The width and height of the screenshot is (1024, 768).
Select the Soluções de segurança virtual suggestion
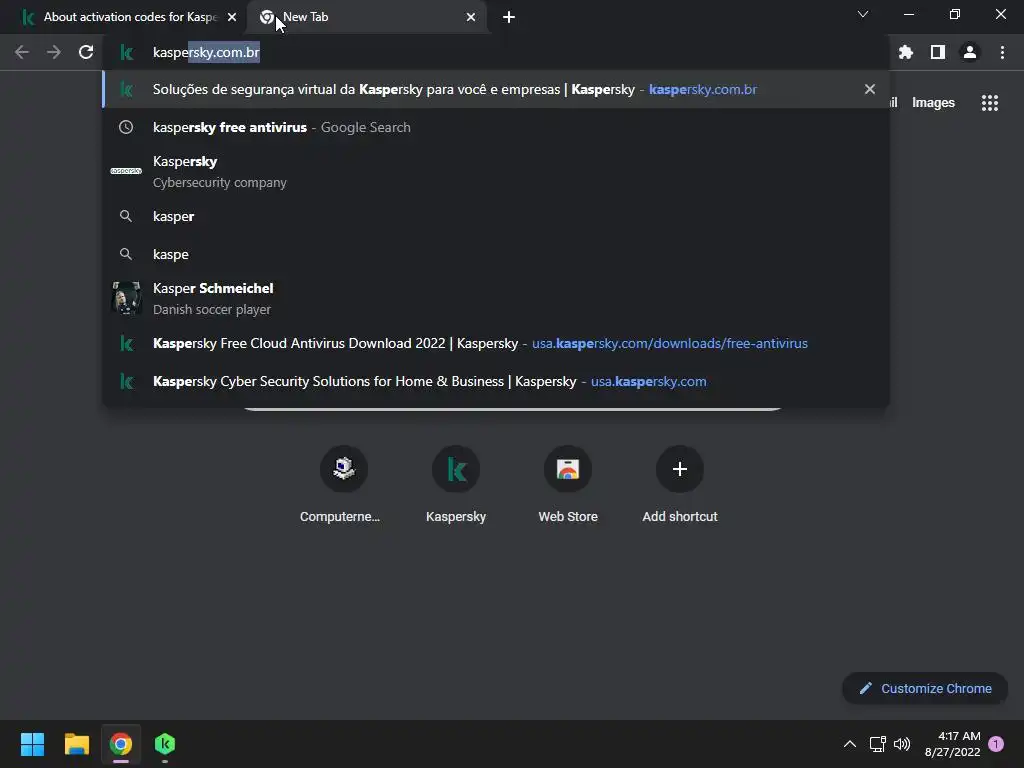click(x=495, y=89)
